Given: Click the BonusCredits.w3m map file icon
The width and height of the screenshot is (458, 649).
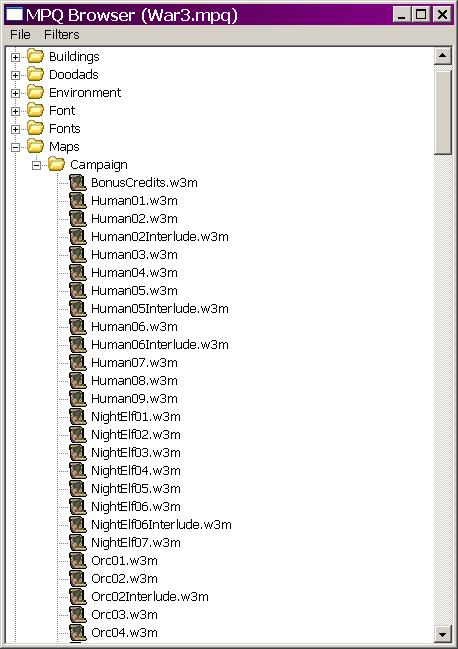Looking at the screenshot, I should (x=78, y=183).
